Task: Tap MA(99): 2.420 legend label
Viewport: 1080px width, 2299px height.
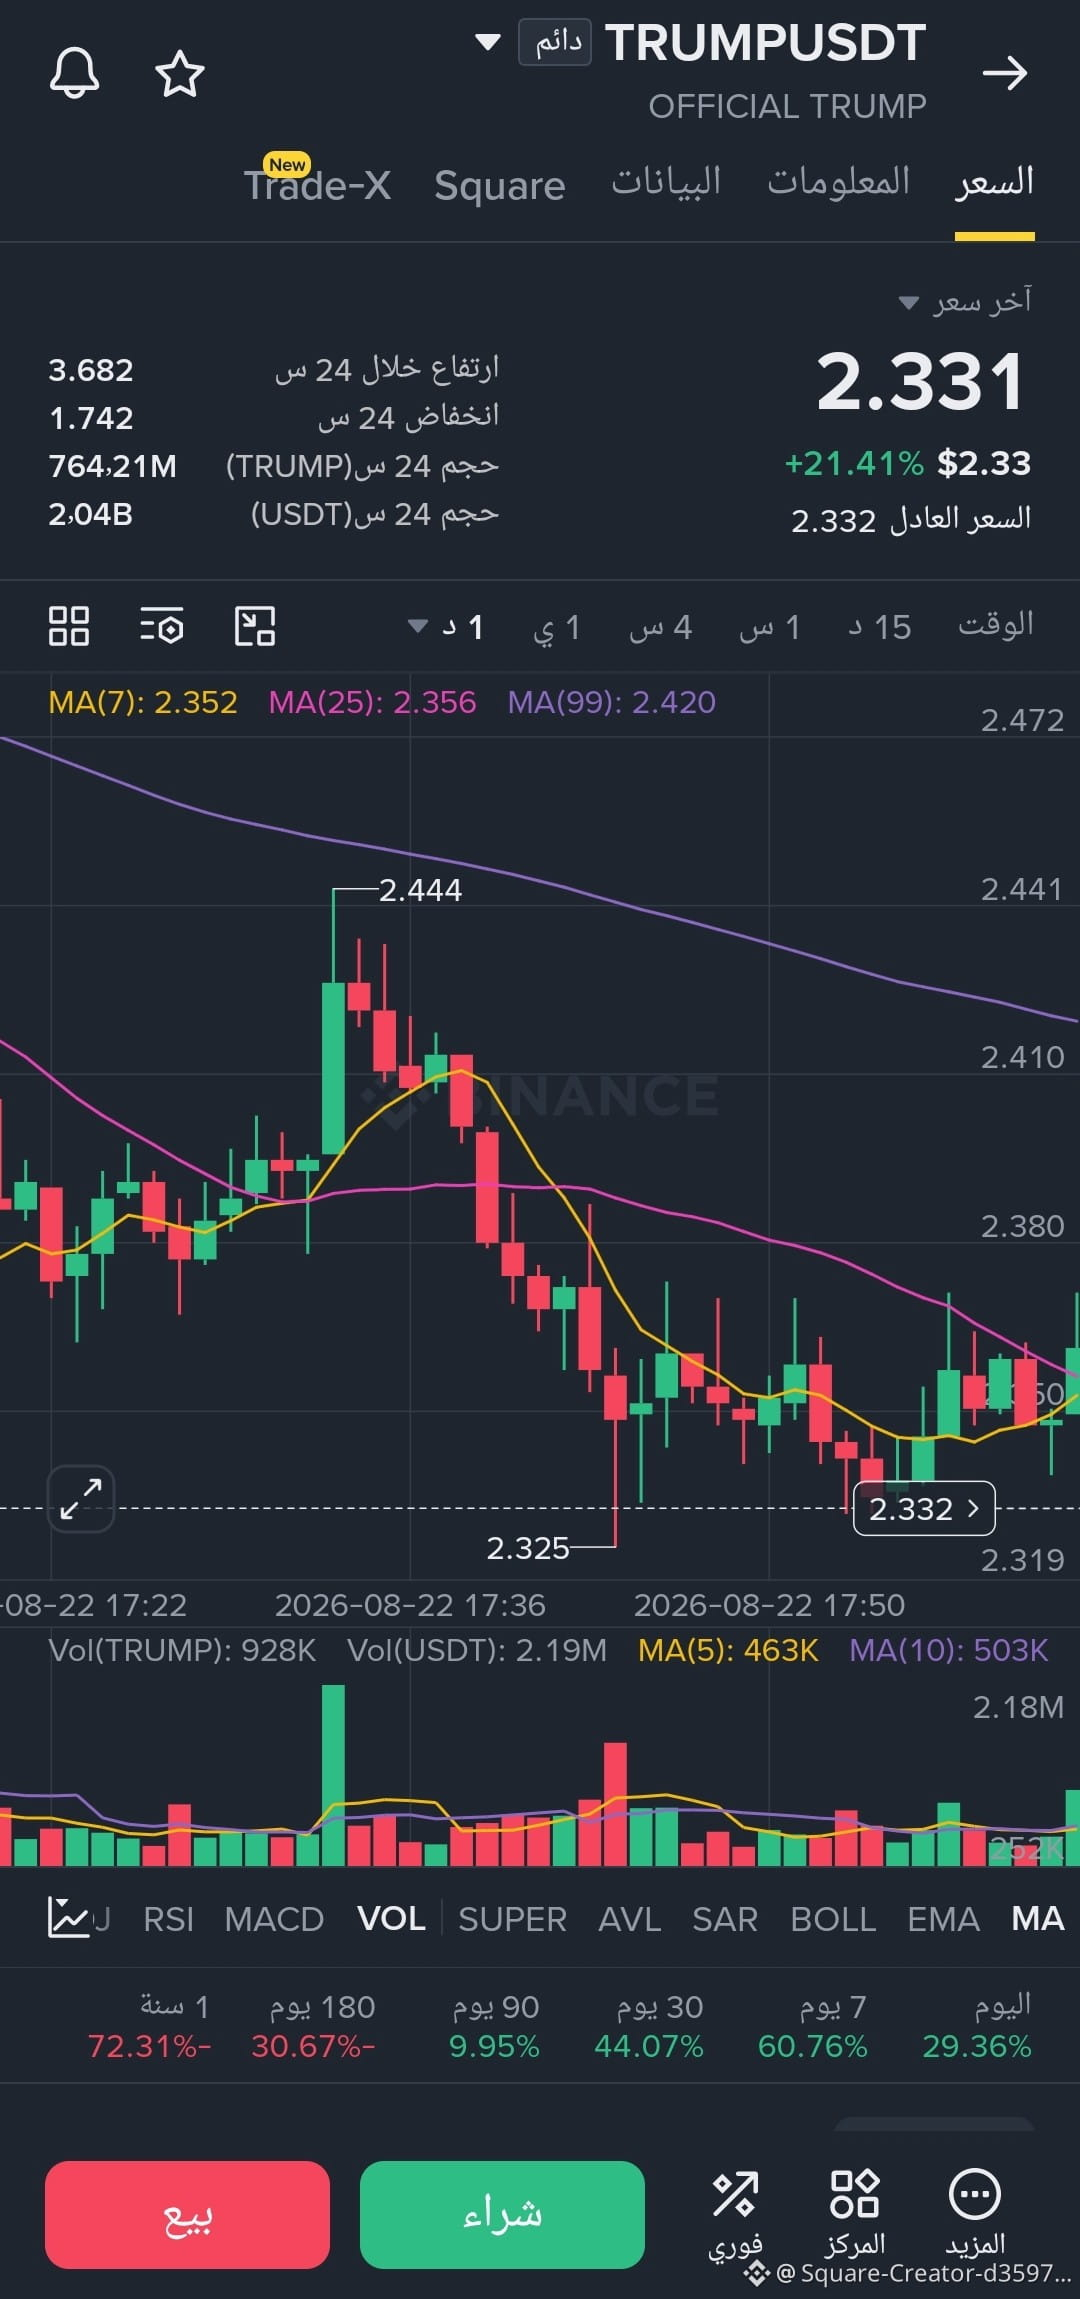Action: pyautogui.click(x=611, y=702)
